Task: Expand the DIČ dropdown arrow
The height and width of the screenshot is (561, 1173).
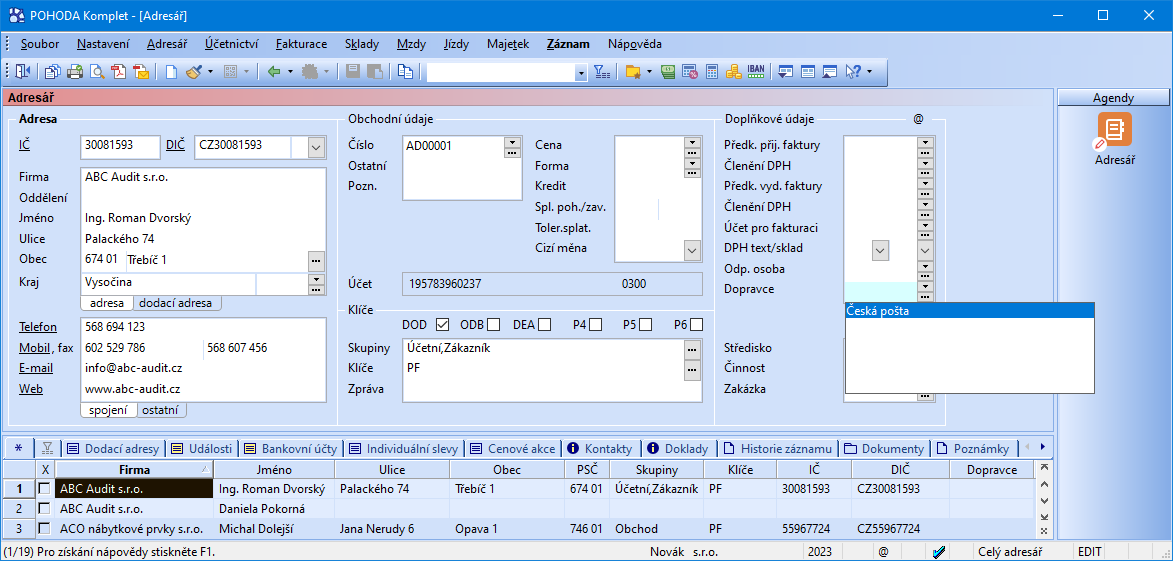Action: (316, 147)
